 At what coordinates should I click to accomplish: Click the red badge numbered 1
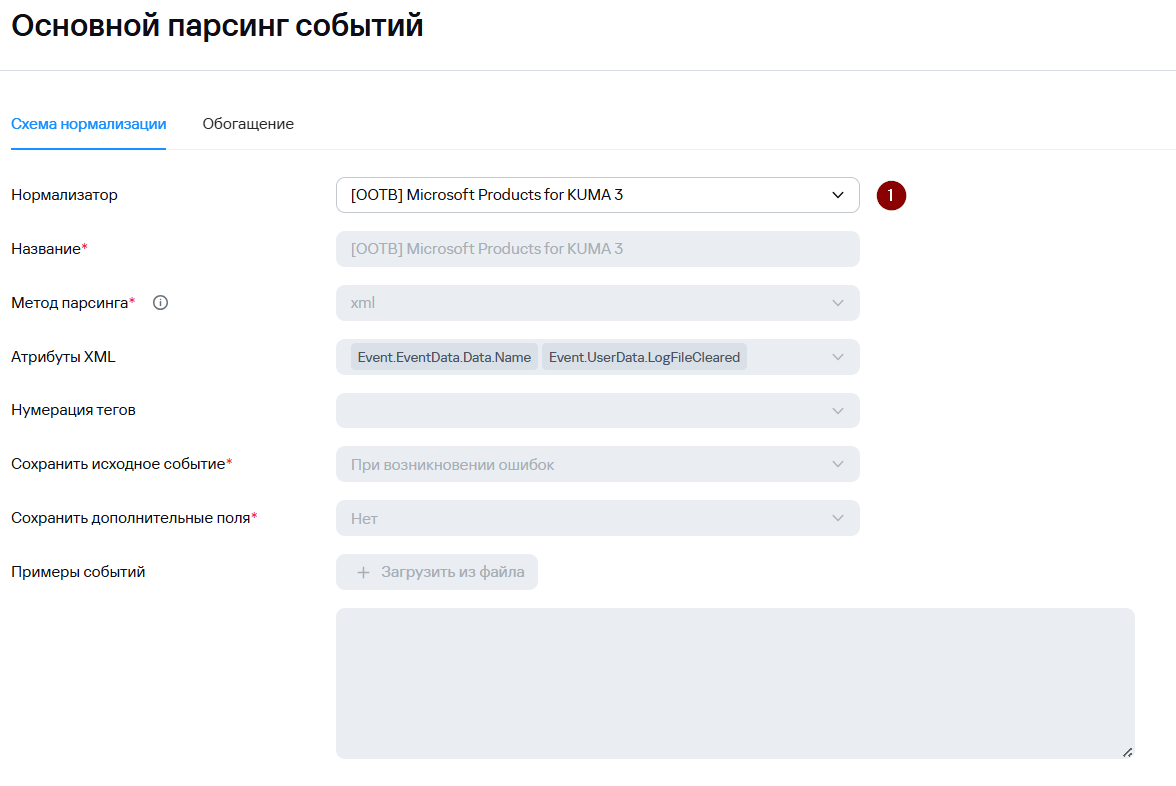[891, 195]
